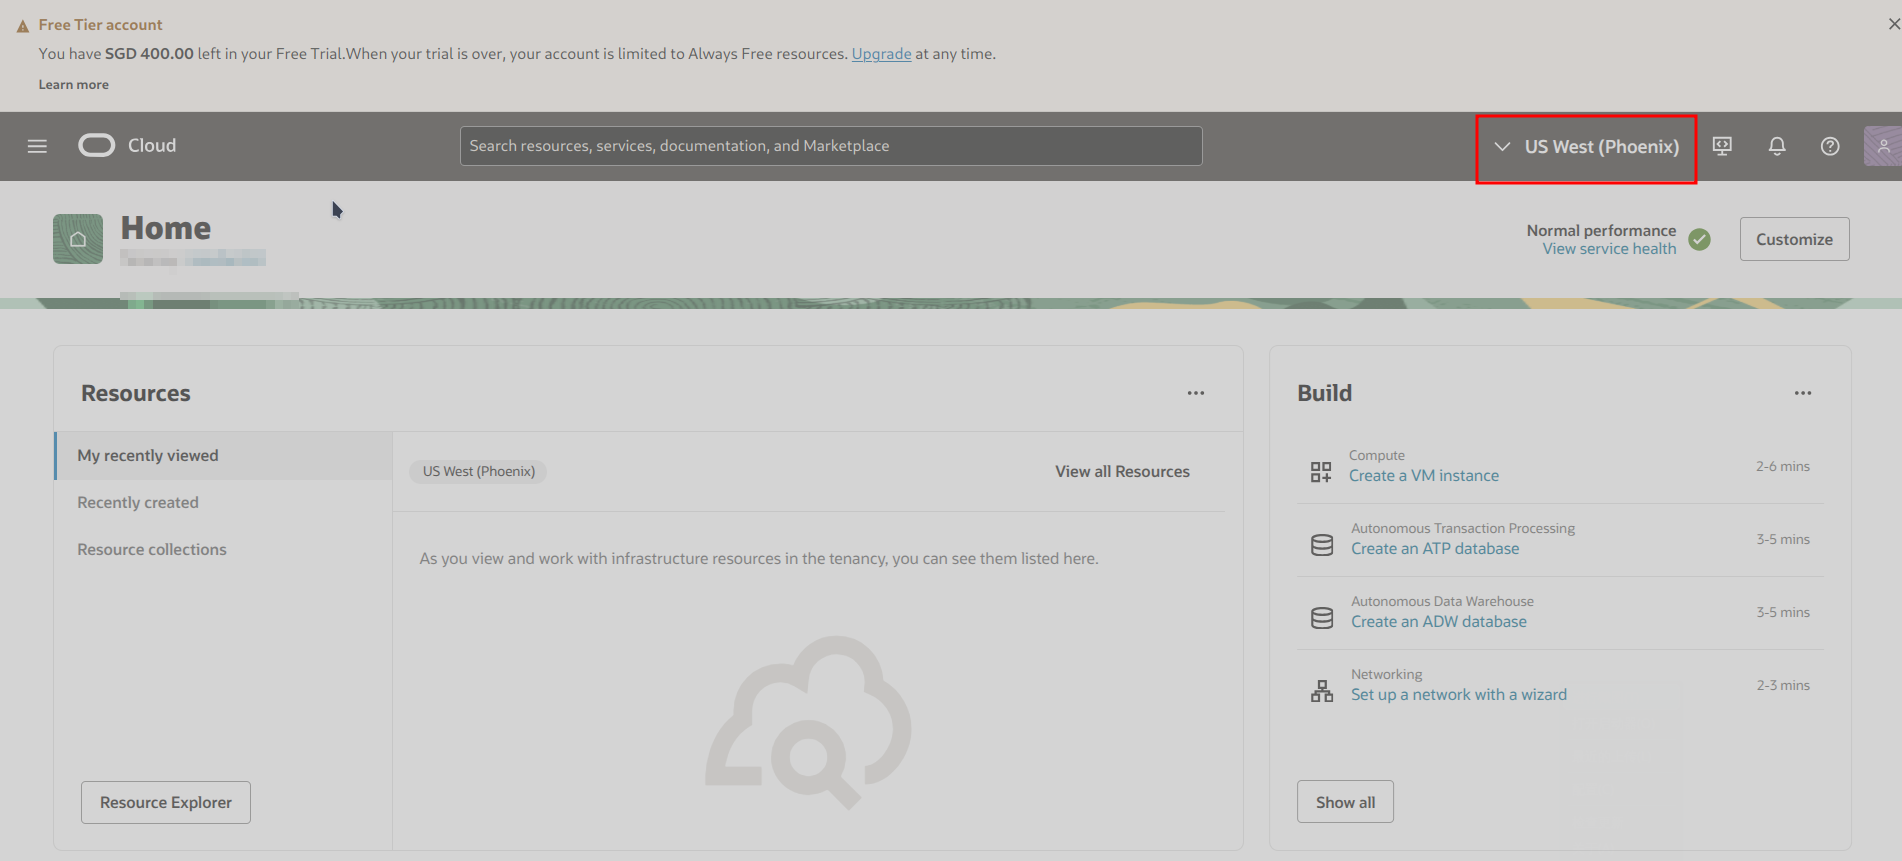Click the Show all button in Build

[x=1345, y=802]
